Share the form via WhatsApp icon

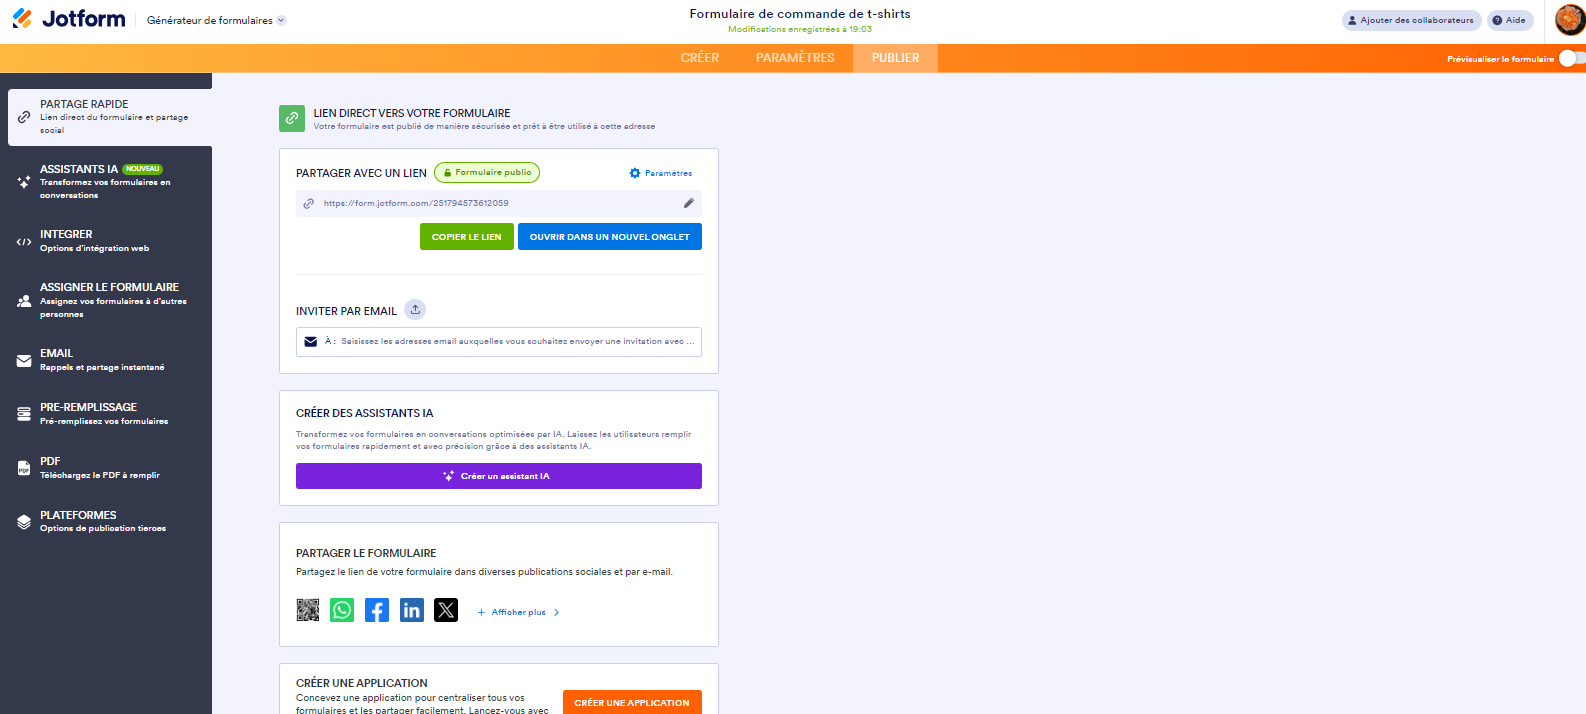pyautogui.click(x=342, y=610)
